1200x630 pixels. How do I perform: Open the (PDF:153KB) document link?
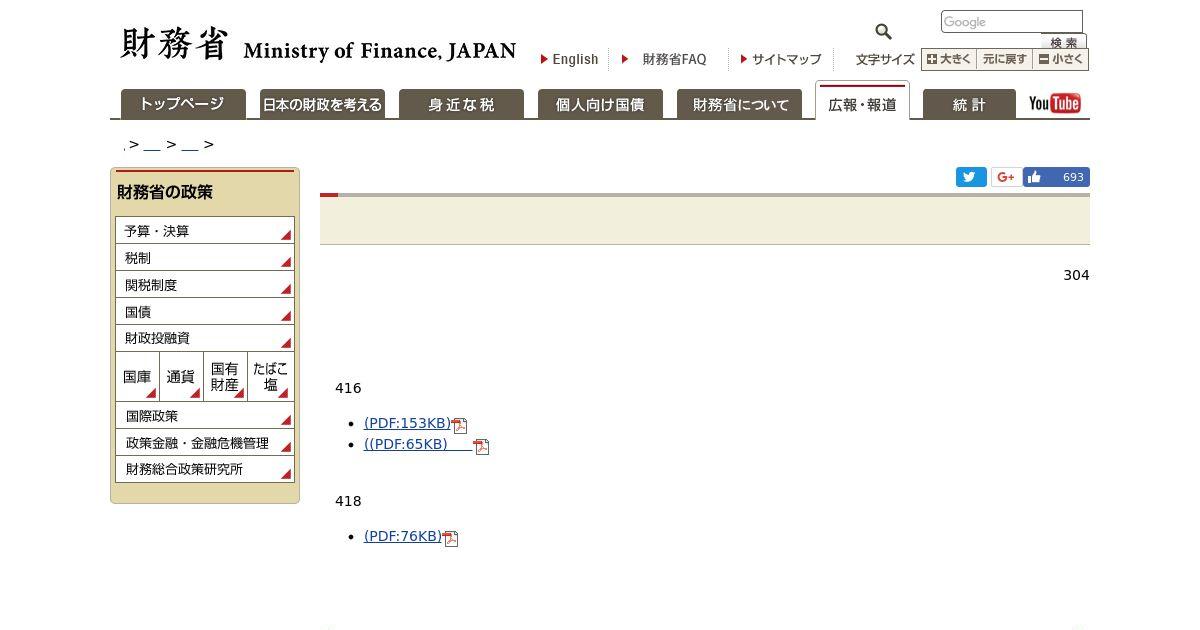407,423
